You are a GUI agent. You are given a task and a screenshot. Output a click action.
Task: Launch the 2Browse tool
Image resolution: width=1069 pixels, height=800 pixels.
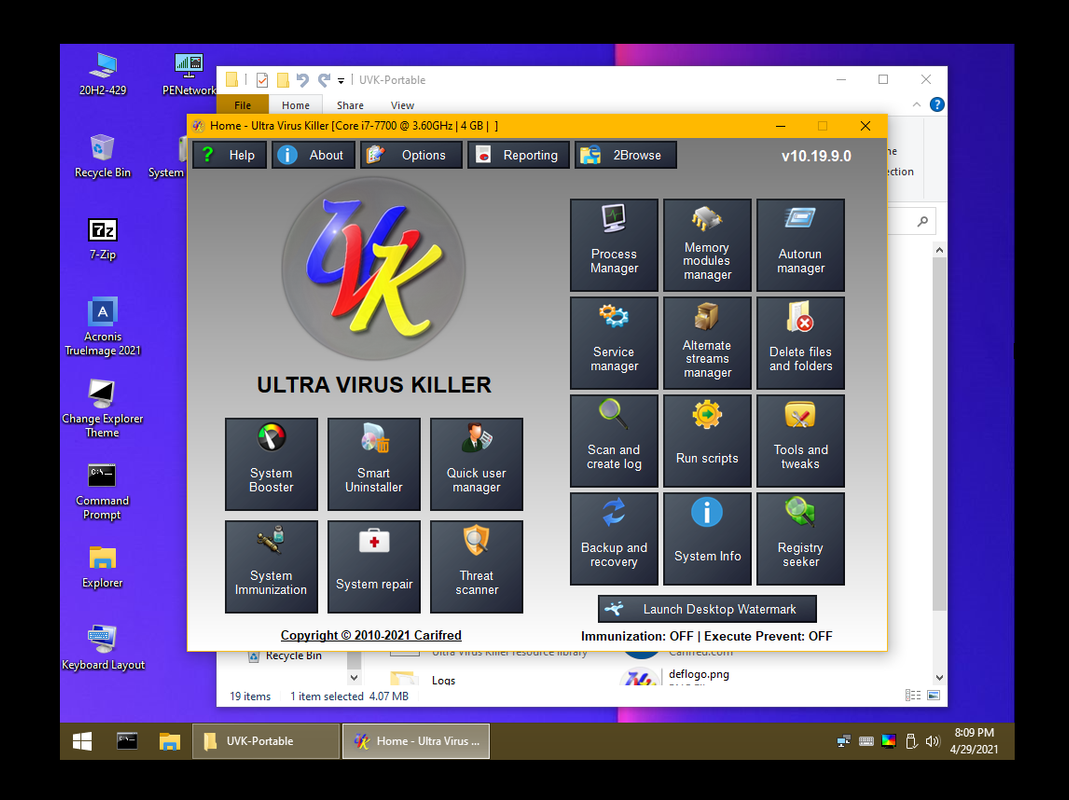pyautogui.click(x=626, y=155)
